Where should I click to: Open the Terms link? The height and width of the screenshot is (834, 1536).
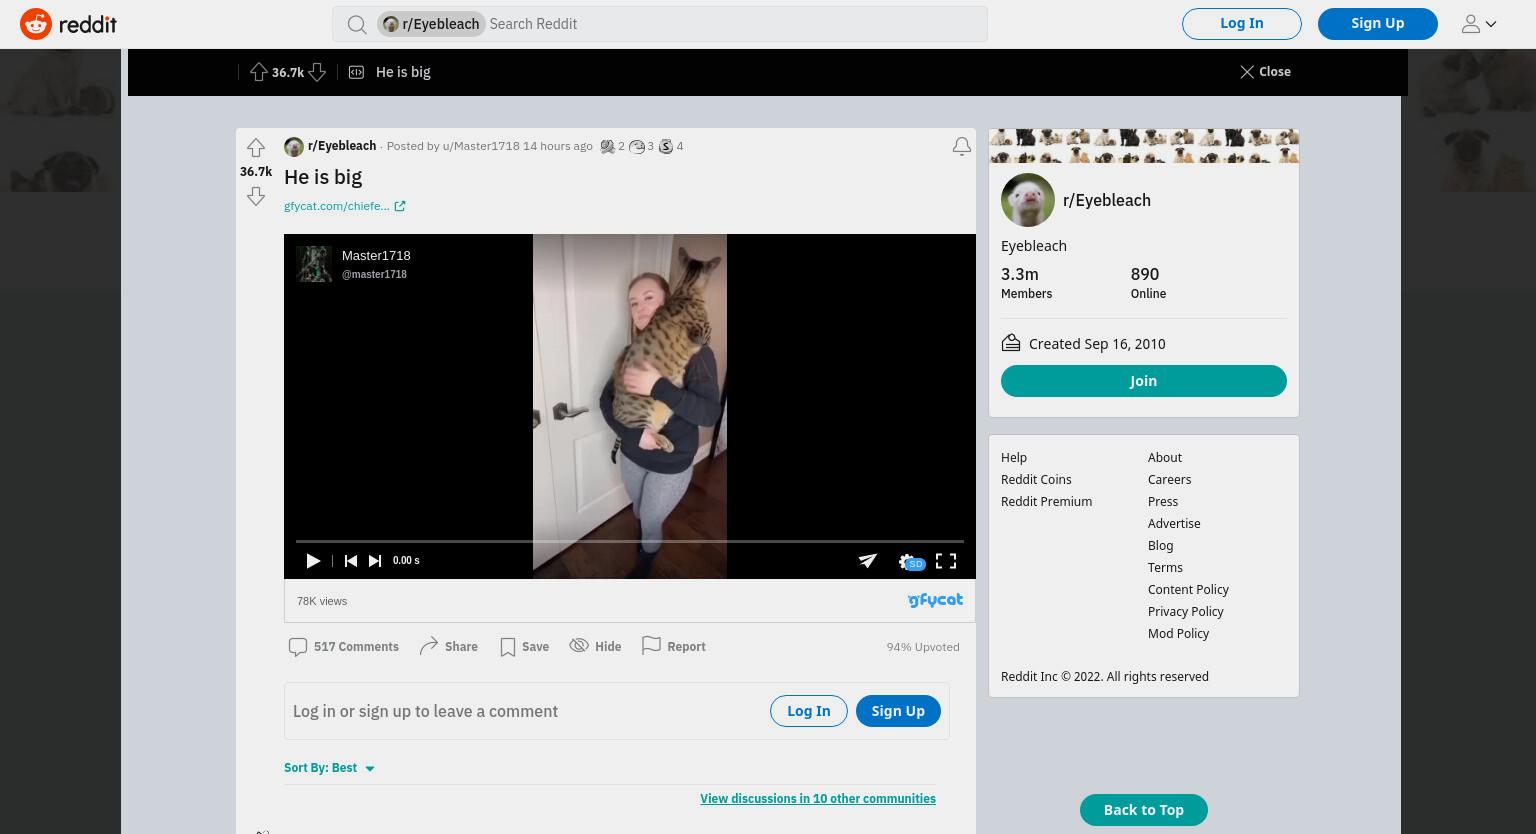coord(1165,568)
